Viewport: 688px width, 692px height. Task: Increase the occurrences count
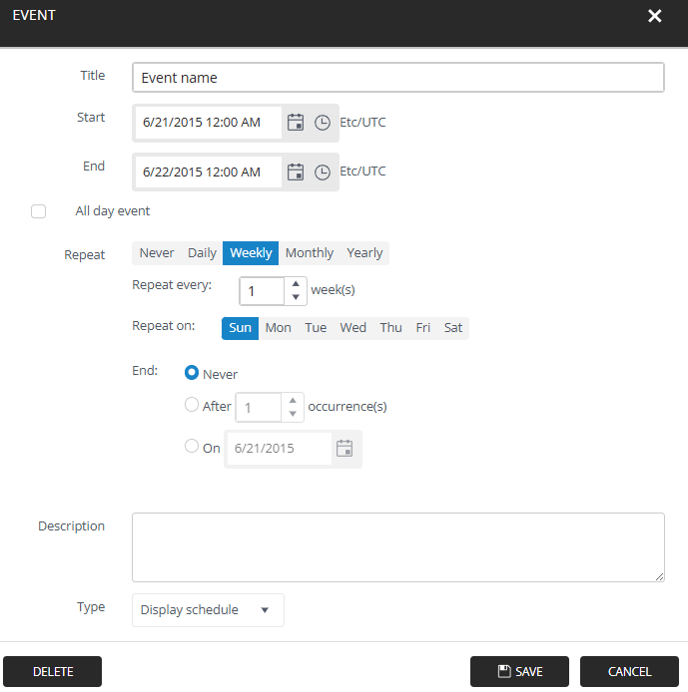pyautogui.click(x=293, y=400)
